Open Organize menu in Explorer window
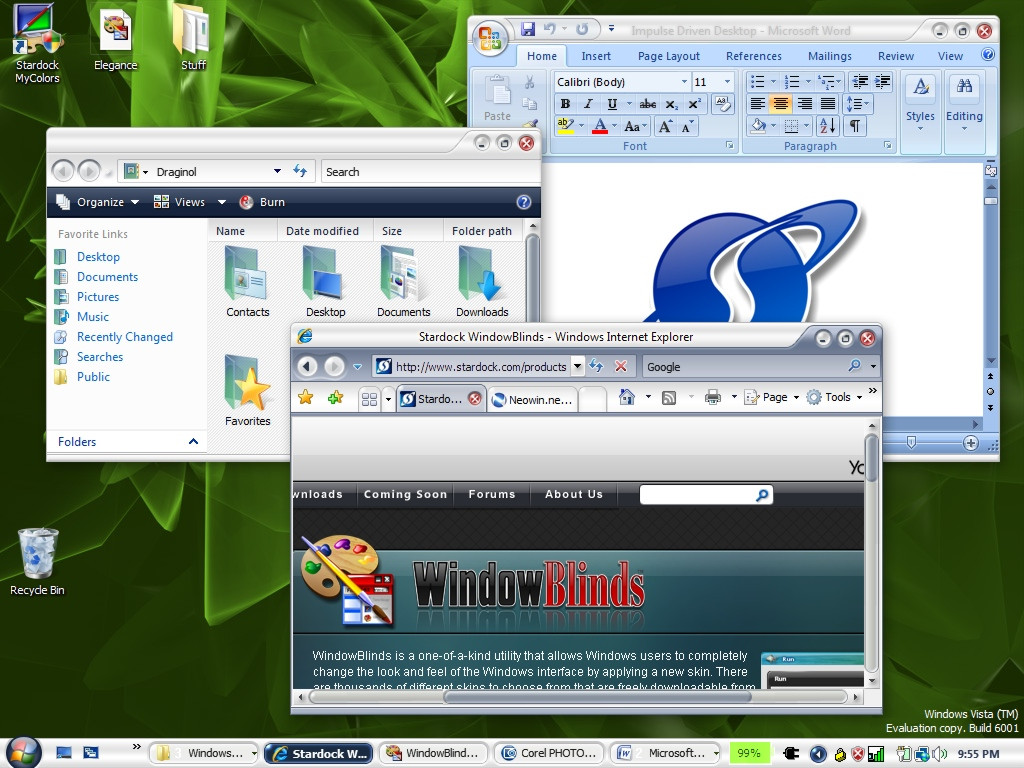Viewport: 1024px width, 768px height. [98, 202]
